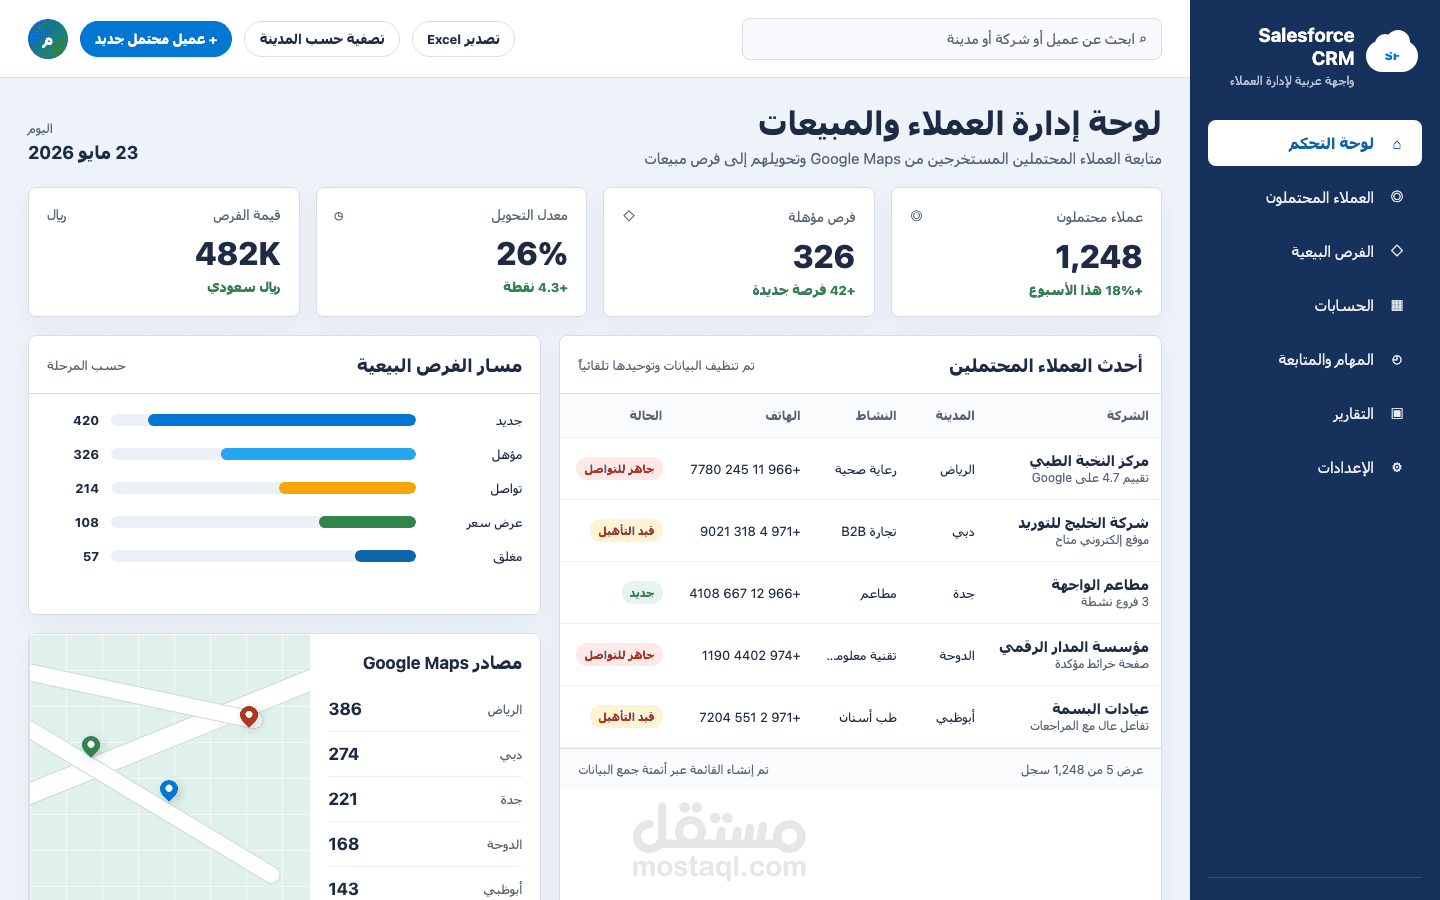Viewport: 1440px width, 900px height.
Task: Click the home icon beside لوحة التحكم
Action: [1397, 144]
